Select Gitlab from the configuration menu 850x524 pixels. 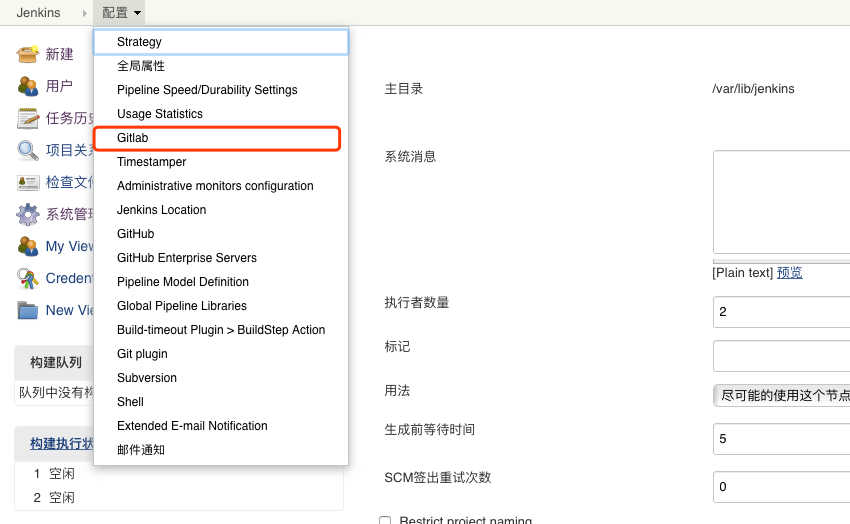tap(132, 138)
